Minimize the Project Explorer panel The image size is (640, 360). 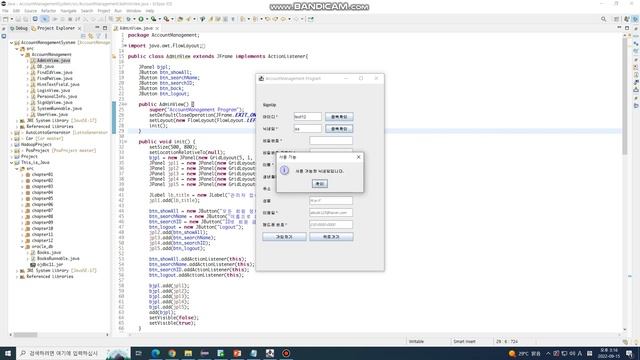97,28
